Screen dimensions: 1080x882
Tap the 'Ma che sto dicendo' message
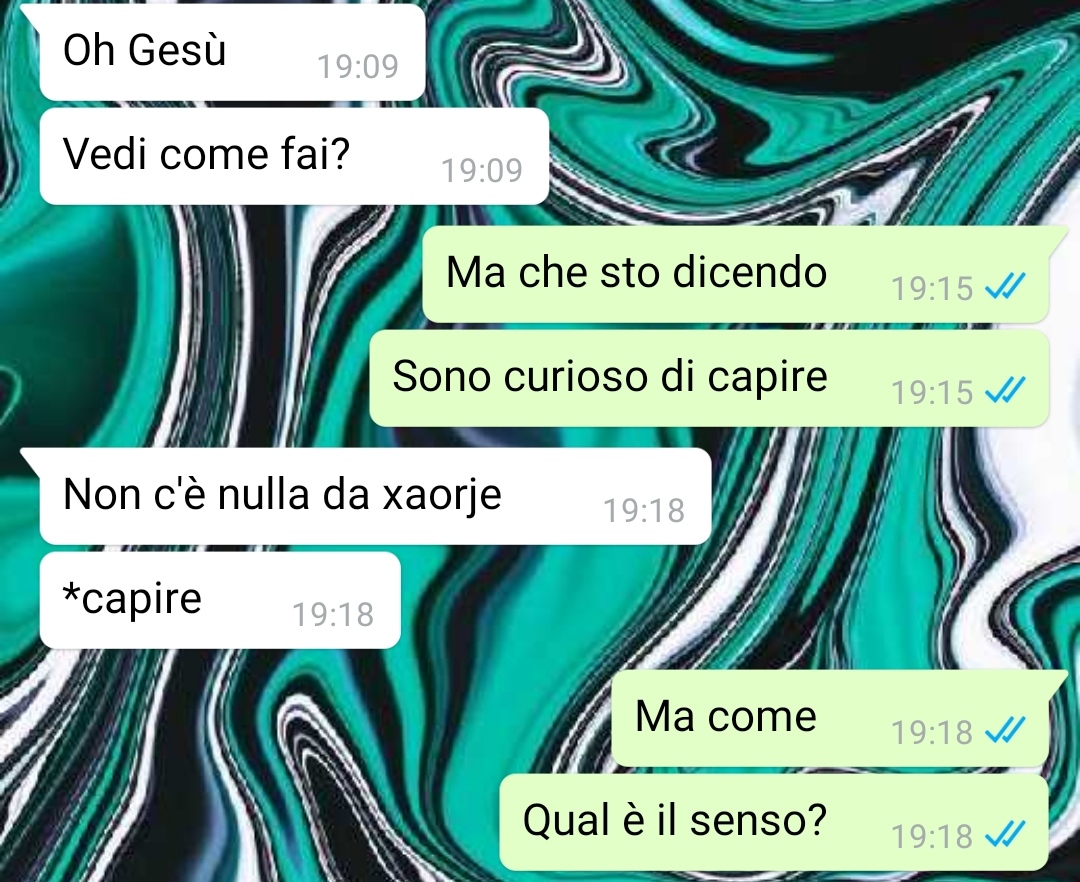(736, 274)
